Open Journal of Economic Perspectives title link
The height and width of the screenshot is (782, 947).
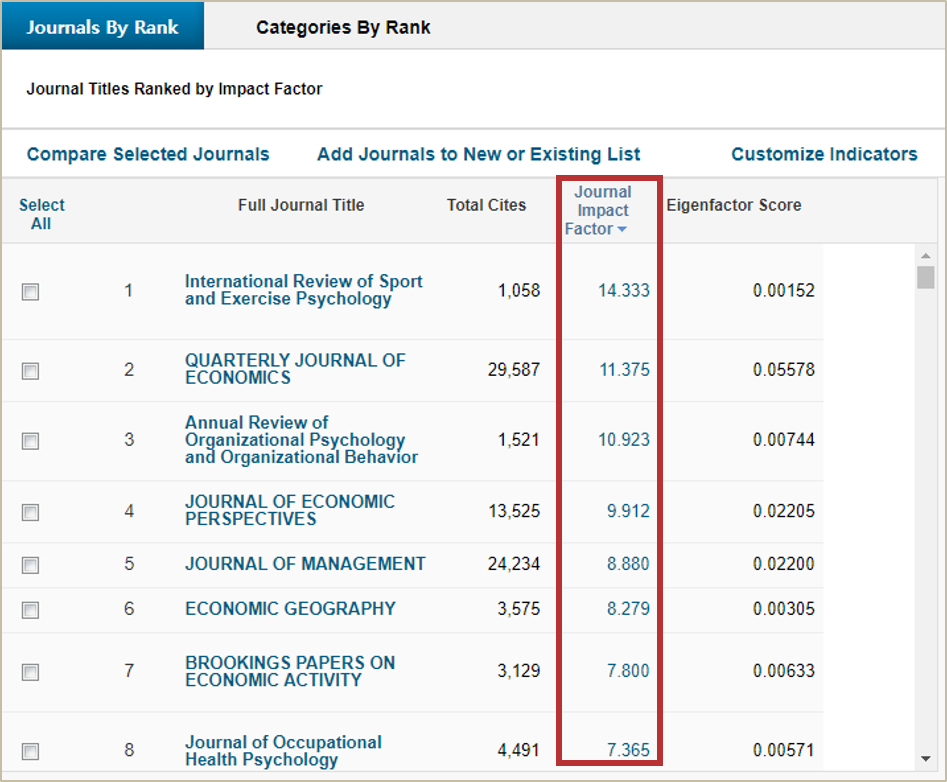[289, 510]
